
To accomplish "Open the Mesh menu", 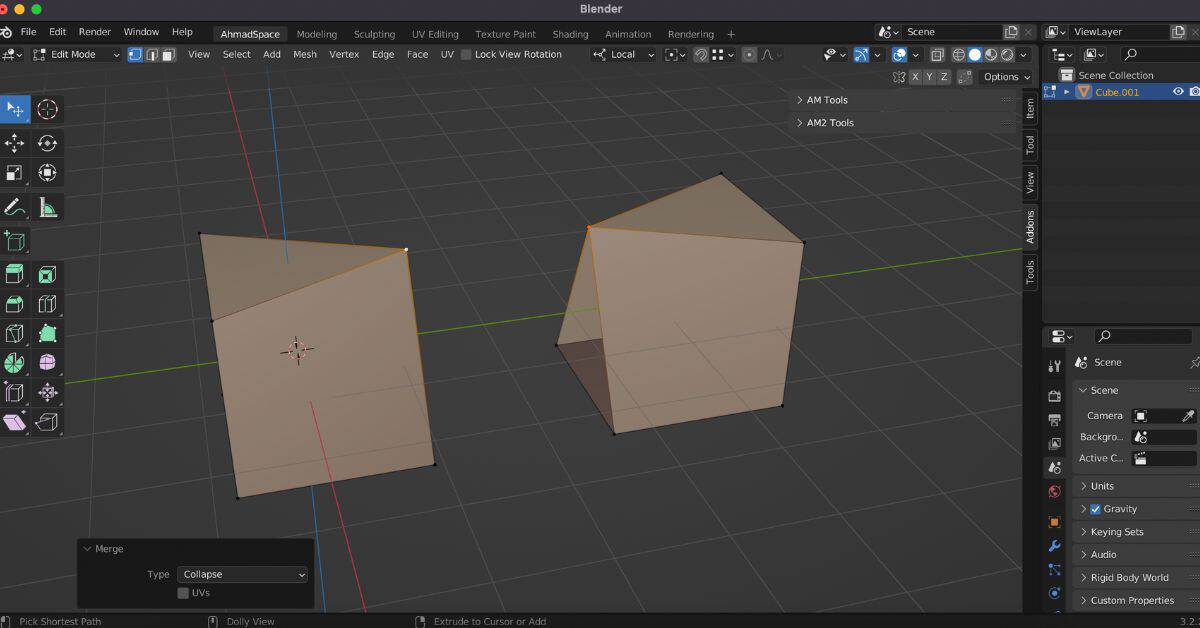I will (305, 54).
